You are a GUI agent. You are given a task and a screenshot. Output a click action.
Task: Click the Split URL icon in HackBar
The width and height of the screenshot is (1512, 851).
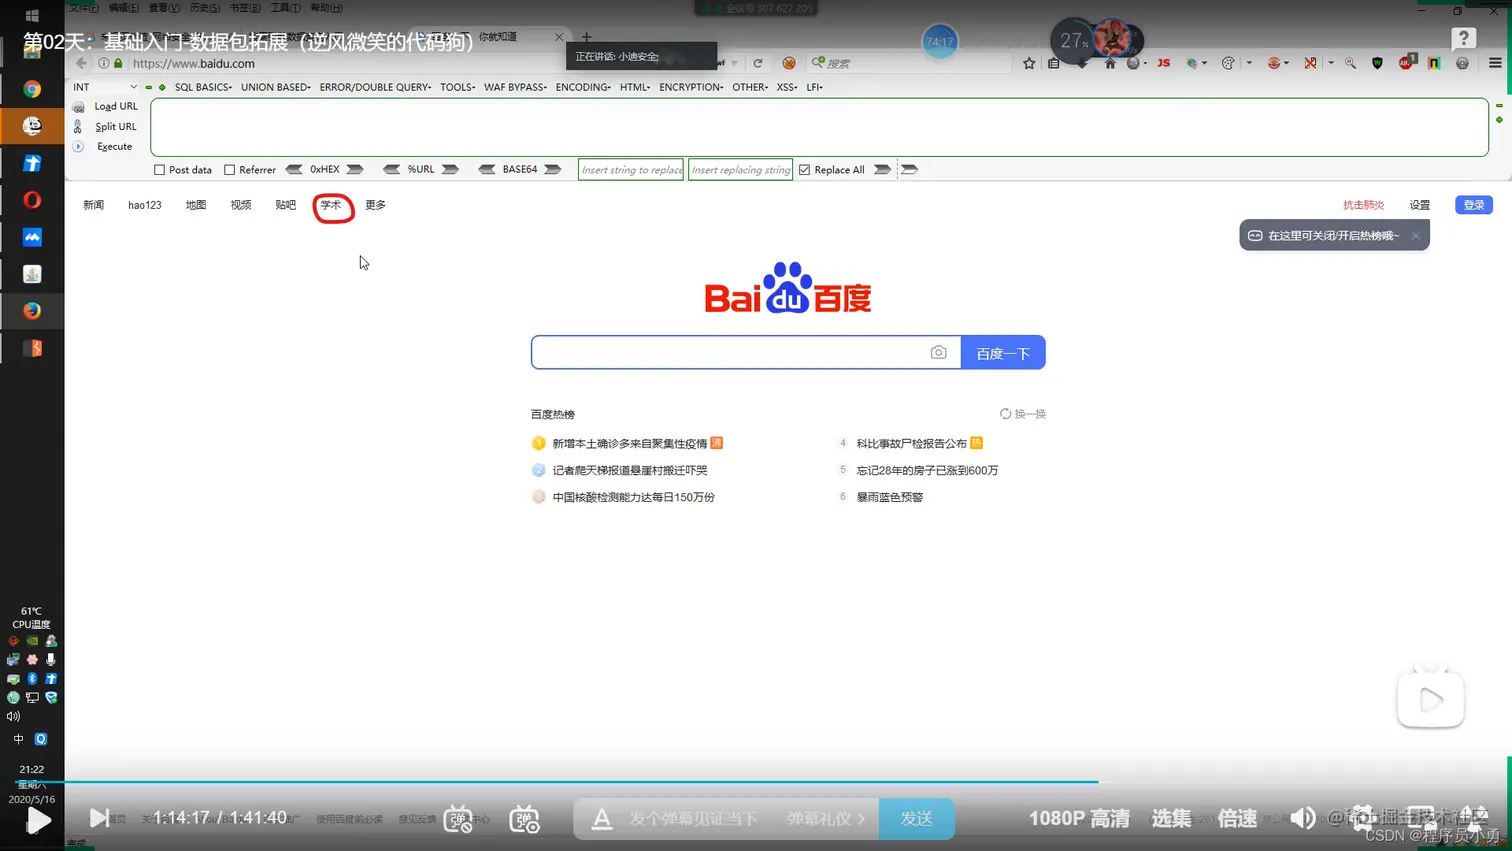(78, 127)
